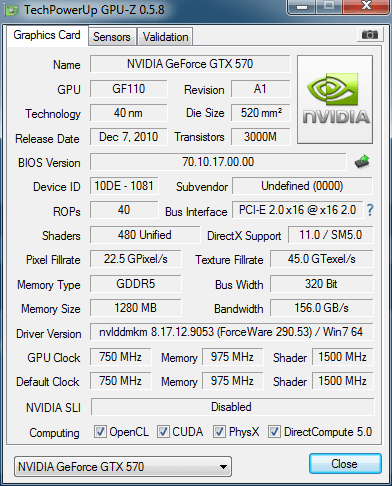Toggle the DirectCompute 5.0 checkbox
392x486 pixels.
pyautogui.click(x=274, y=432)
